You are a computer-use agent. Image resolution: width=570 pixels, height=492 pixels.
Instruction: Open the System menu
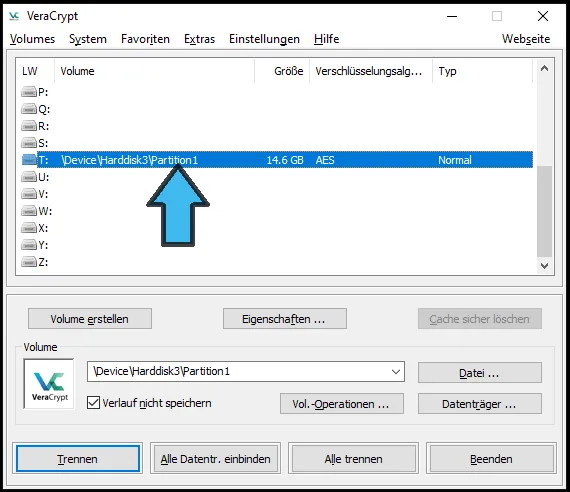click(88, 39)
